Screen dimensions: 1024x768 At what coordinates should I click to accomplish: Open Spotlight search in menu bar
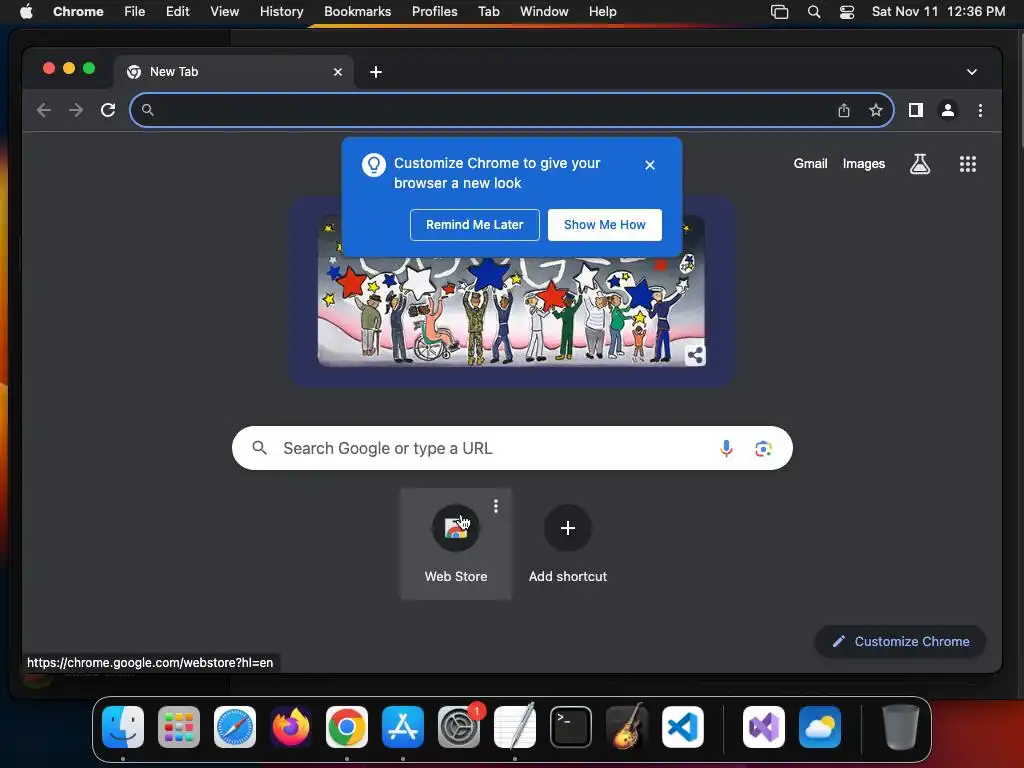click(x=814, y=12)
